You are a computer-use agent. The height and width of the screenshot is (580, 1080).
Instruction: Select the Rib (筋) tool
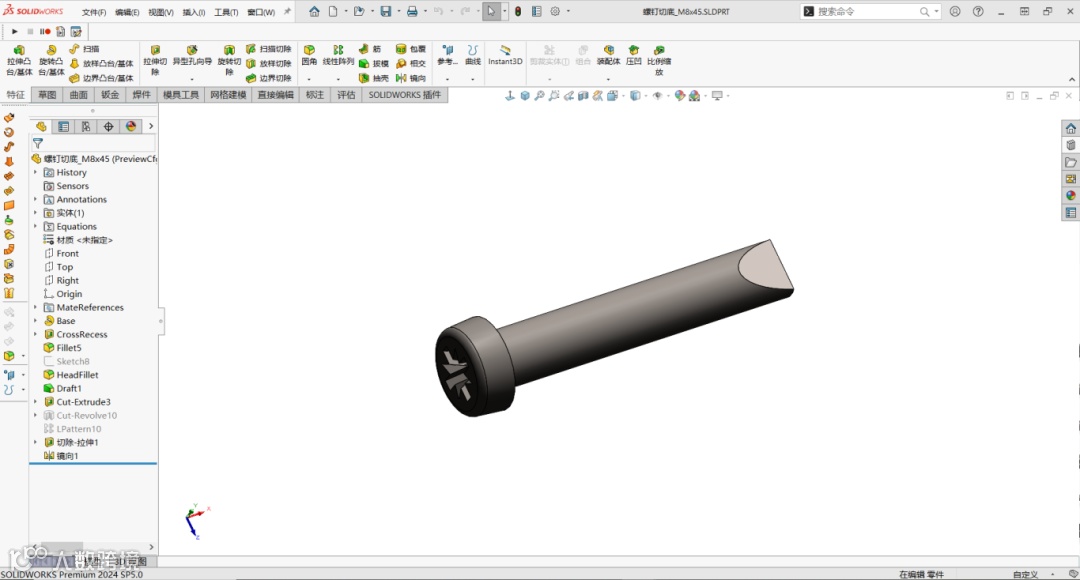point(370,49)
